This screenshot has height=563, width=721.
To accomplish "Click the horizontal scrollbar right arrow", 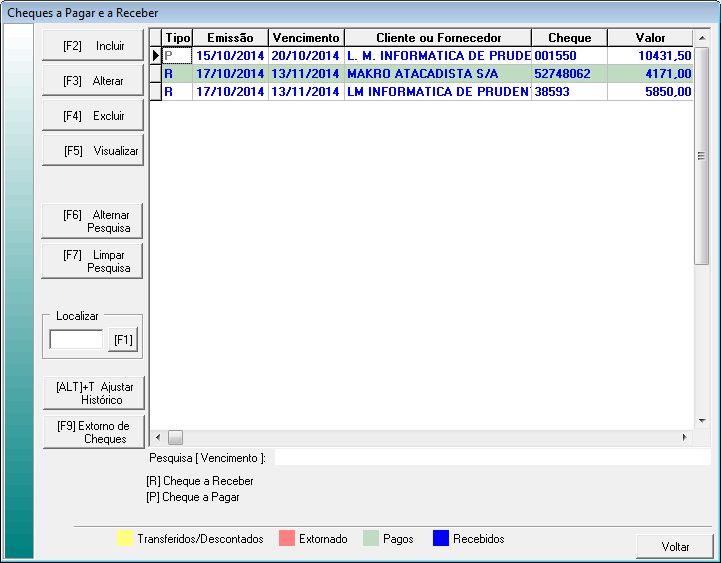I will click(x=685, y=438).
